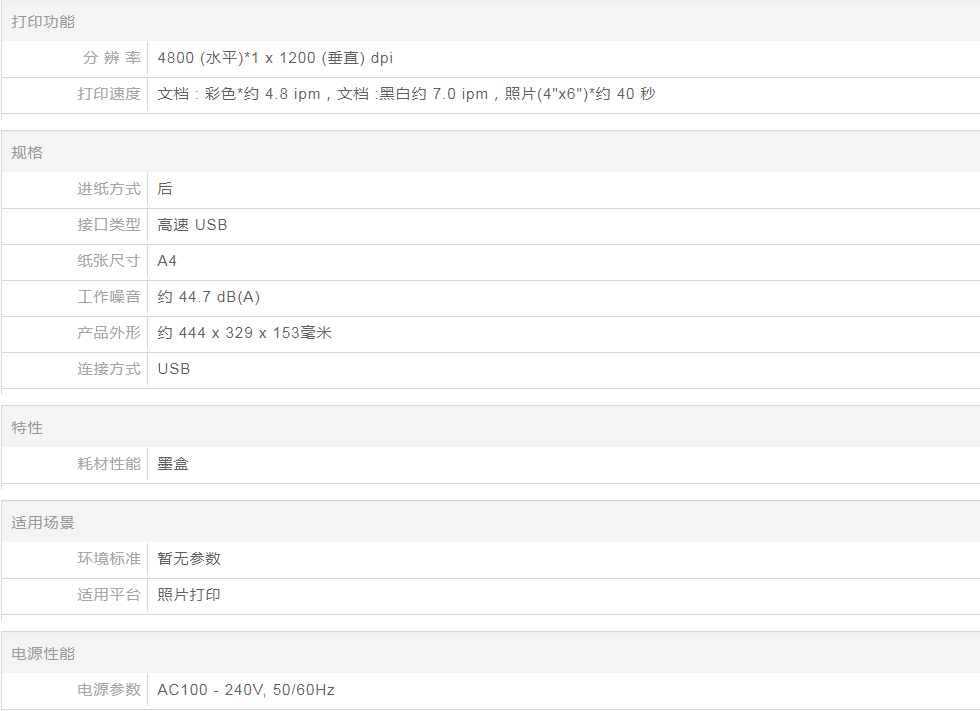
Task: Select the 分辨率 row label
Action: (110, 58)
